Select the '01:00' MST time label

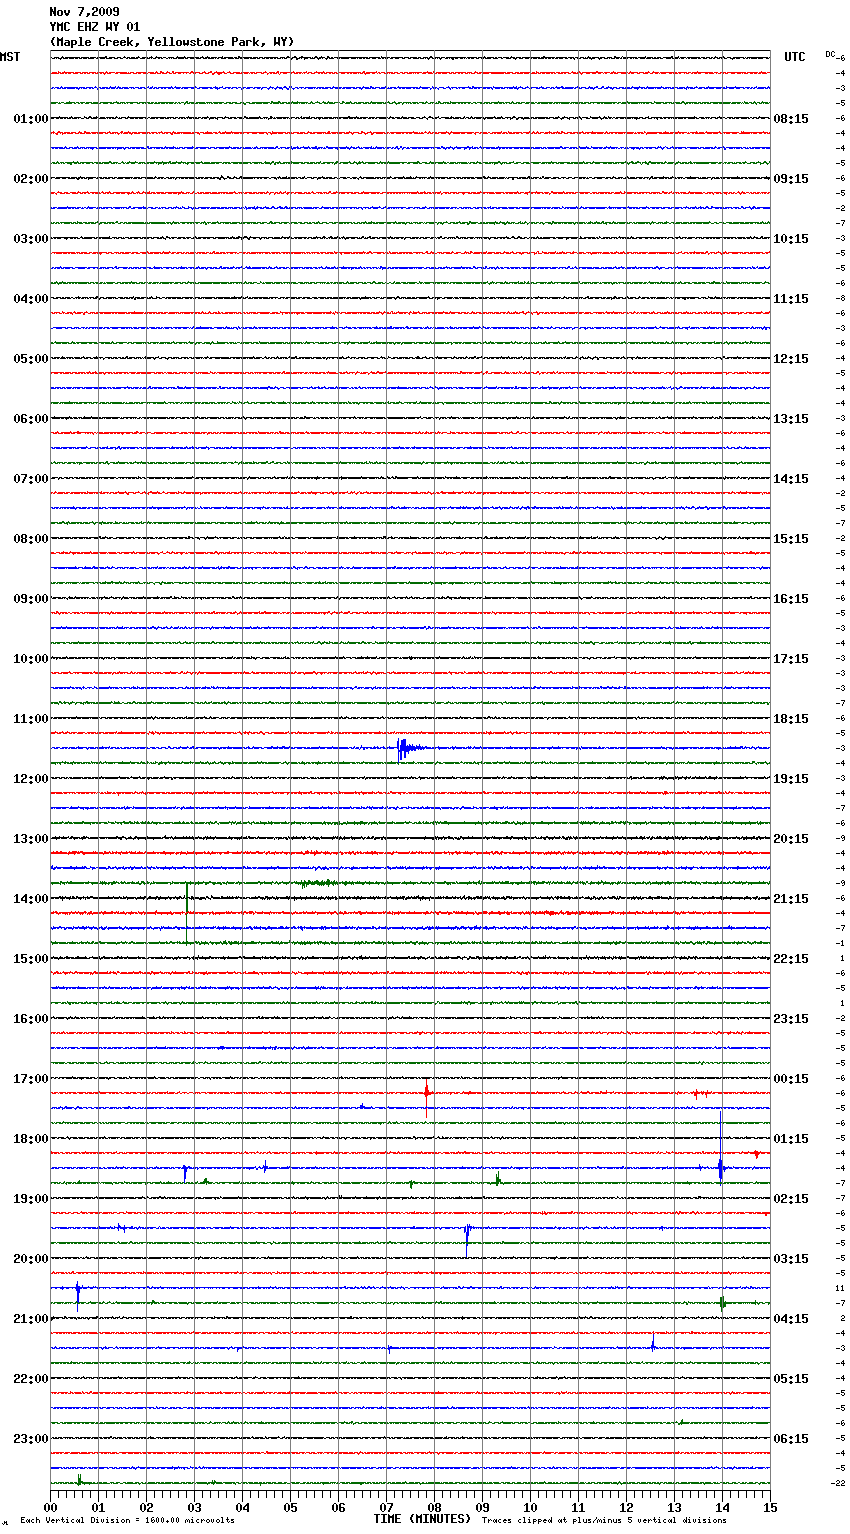pyautogui.click(x=31, y=119)
